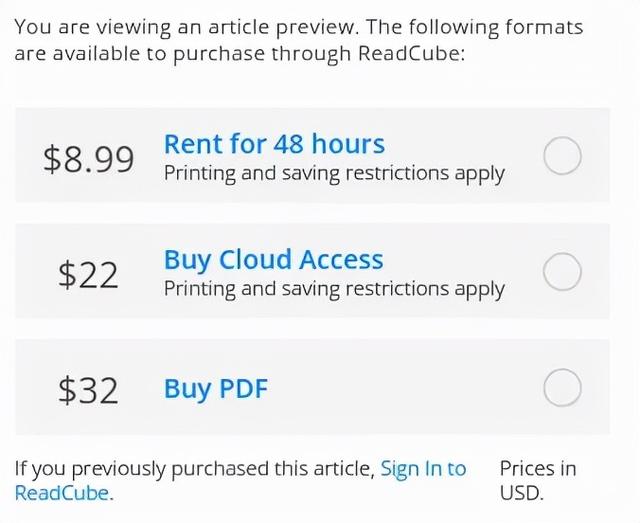Choose the Buy Cloud Access radio button

pos(562,272)
